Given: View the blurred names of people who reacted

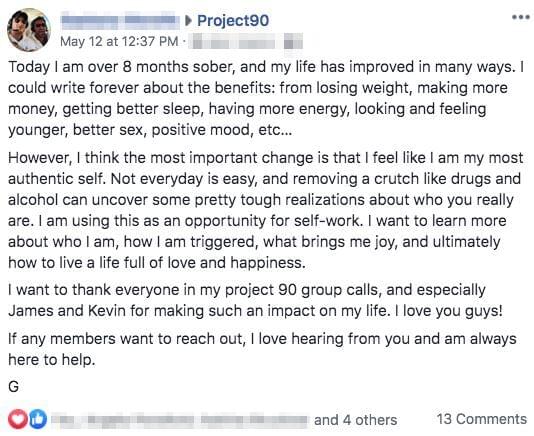Looking at the screenshot, I should tap(179, 420).
